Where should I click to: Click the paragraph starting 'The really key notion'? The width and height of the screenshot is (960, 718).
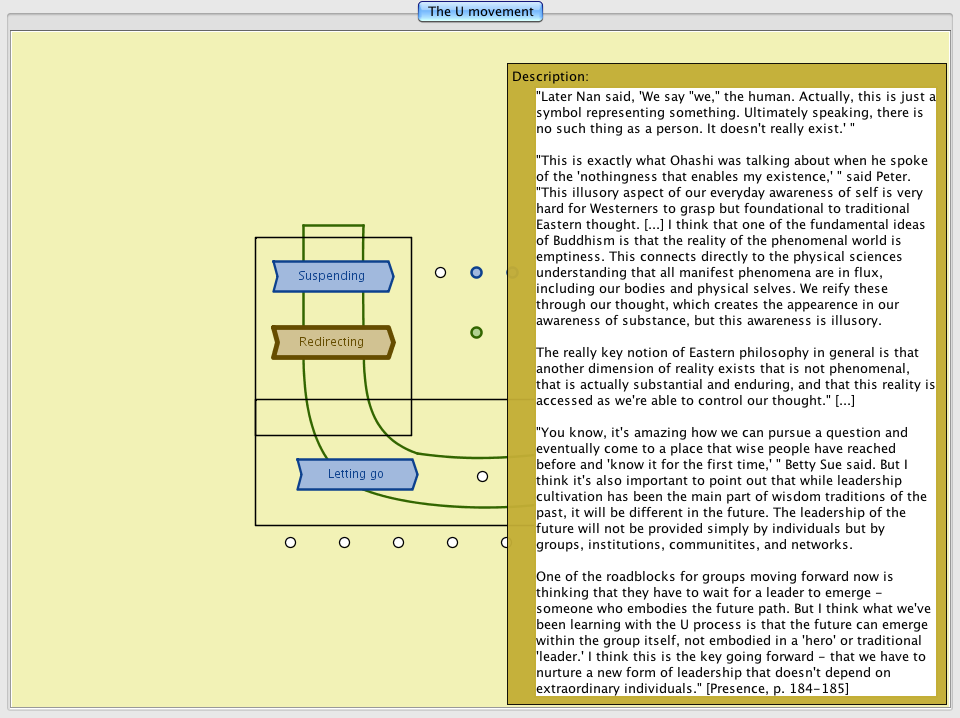tap(735, 376)
